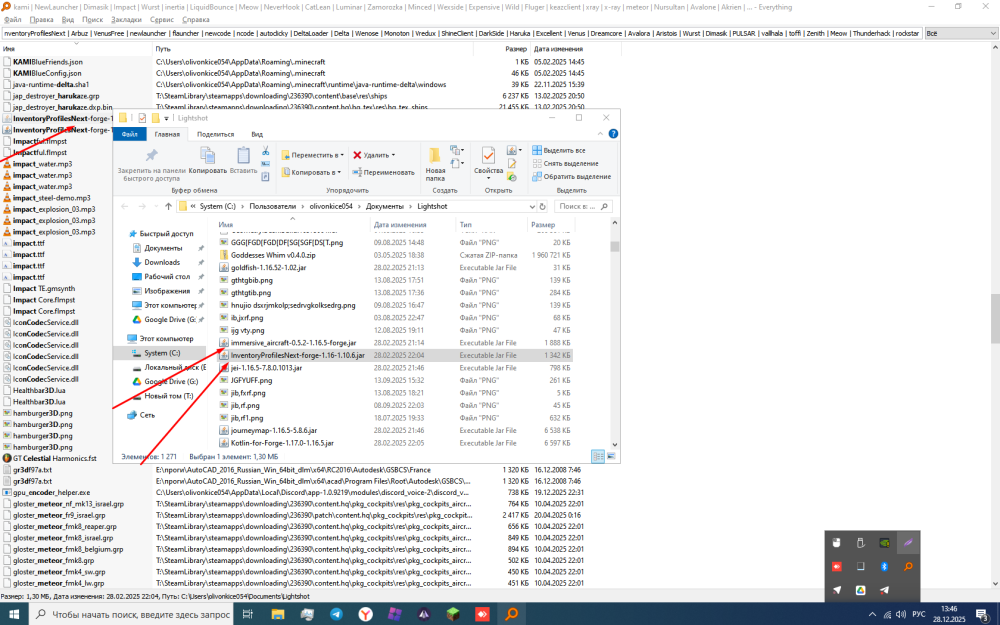
Task: Click the mouse device tray icon
Action: coord(836,543)
